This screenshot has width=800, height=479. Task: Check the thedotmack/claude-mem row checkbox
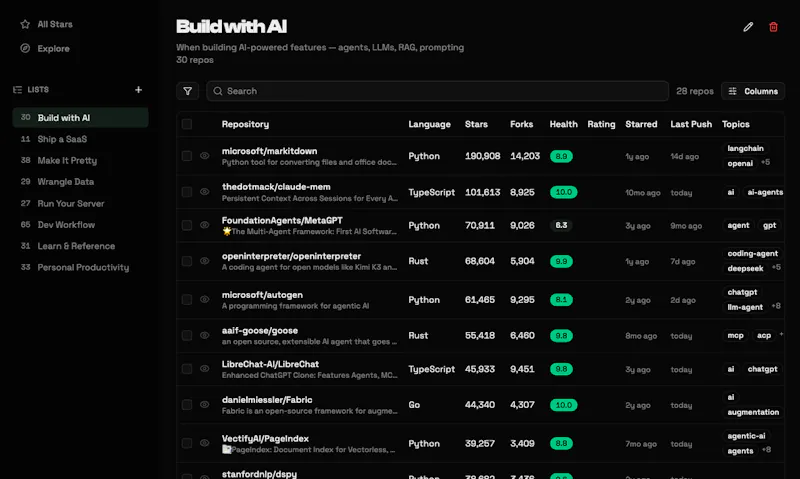point(187,192)
